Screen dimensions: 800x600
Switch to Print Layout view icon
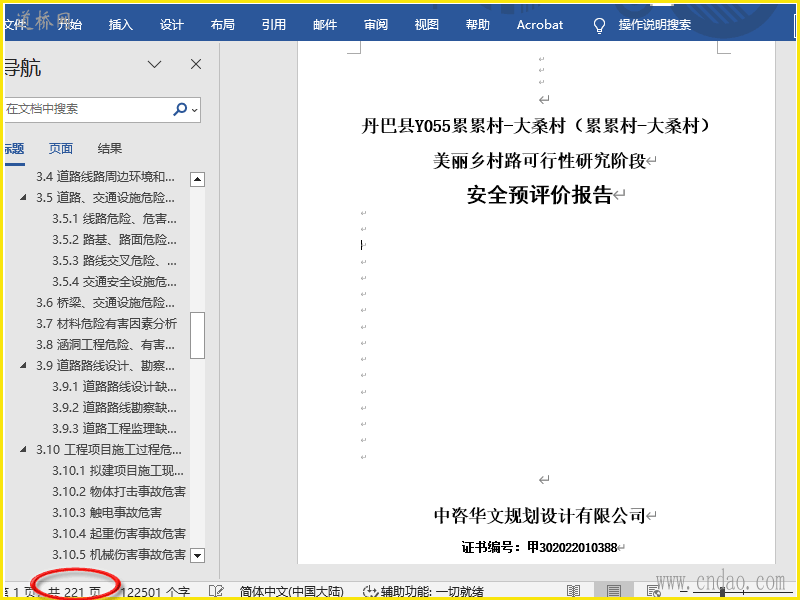[613, 591]
